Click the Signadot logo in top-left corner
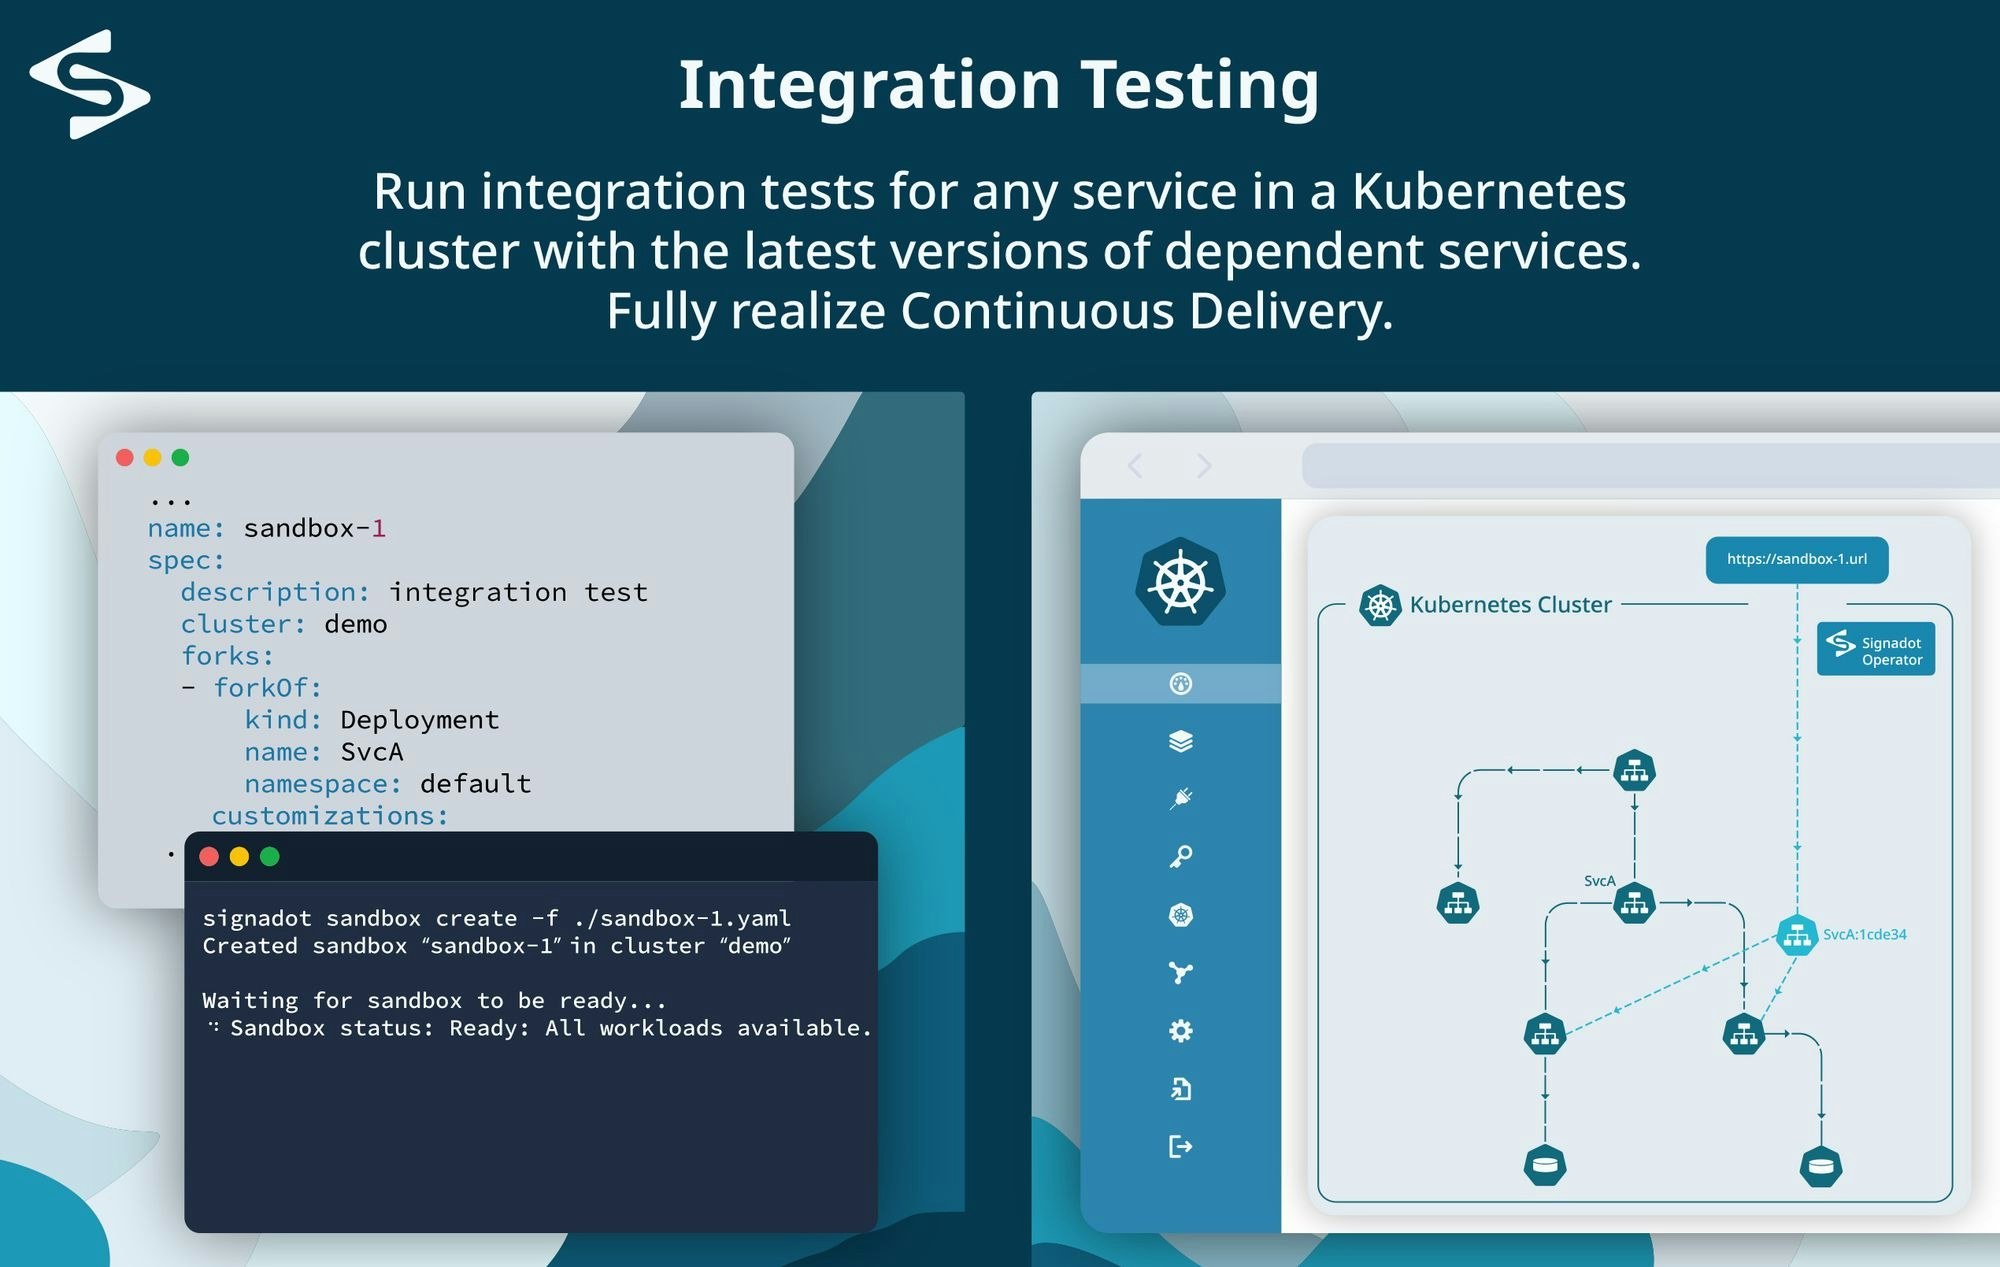 (x=90, y=84)
